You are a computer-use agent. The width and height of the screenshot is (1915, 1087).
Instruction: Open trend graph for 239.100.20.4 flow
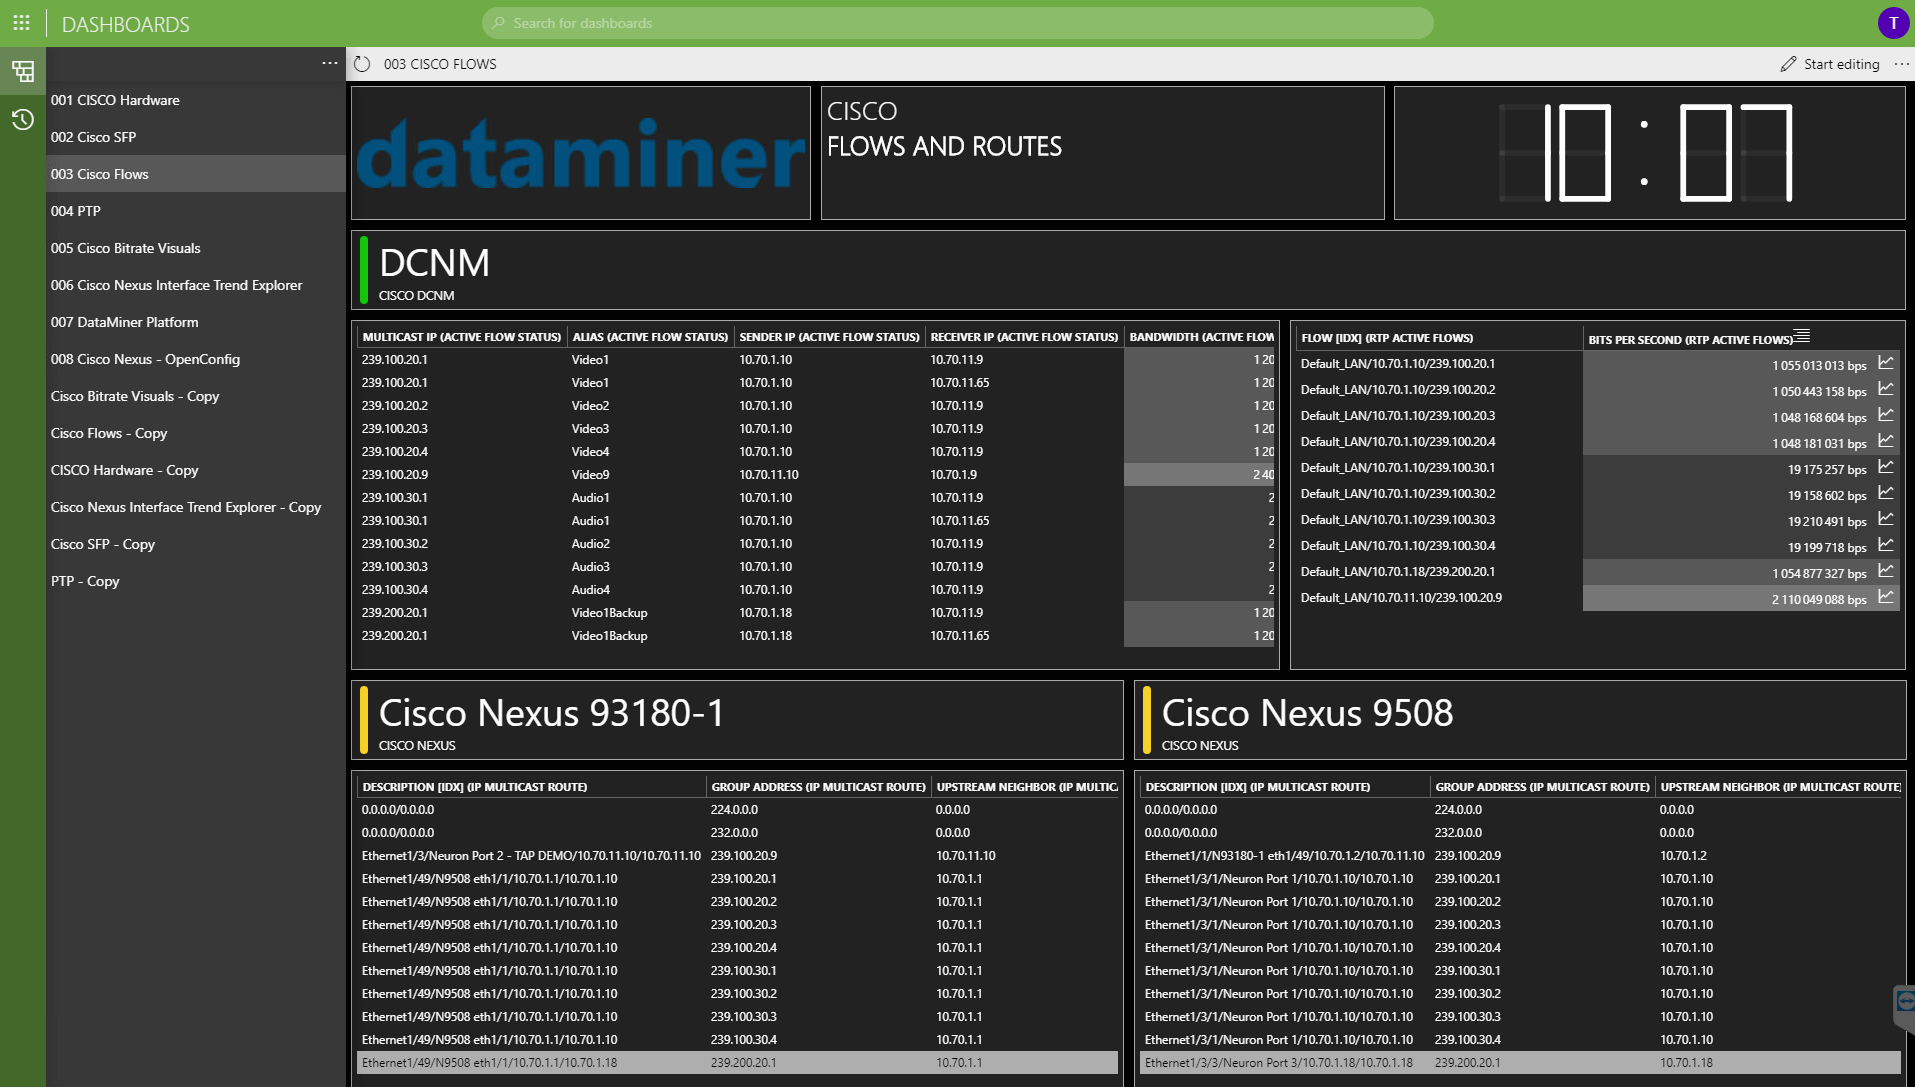pos(1885,441)
